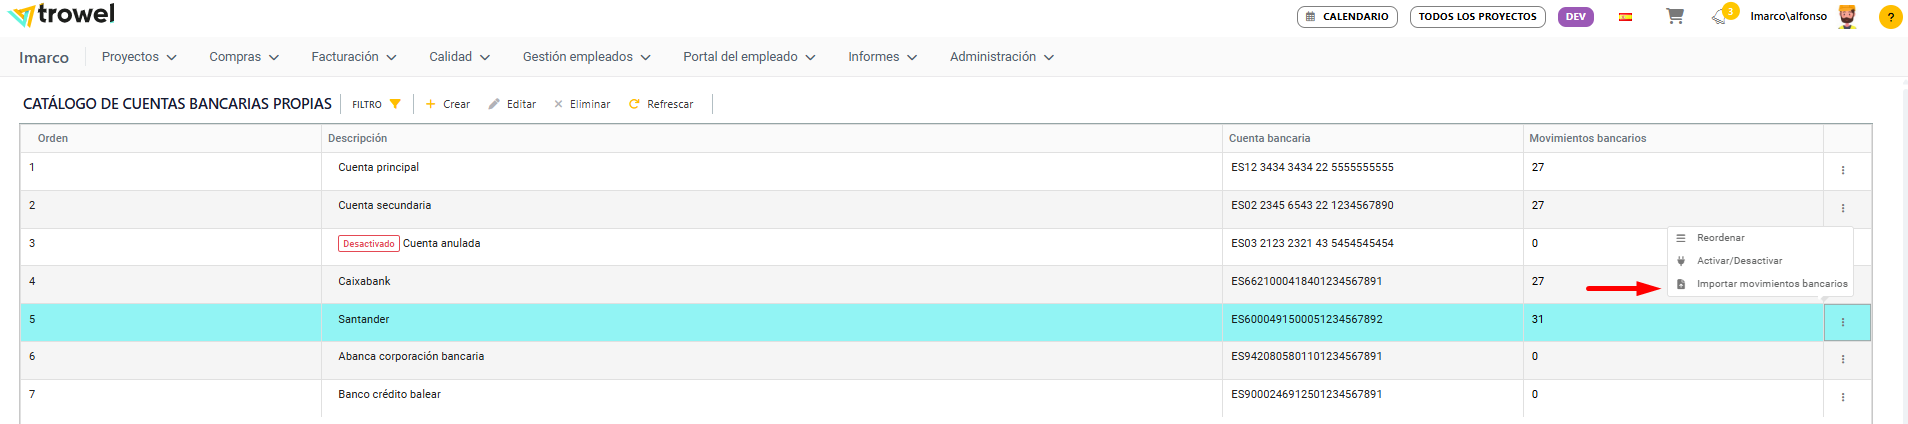
Task: Open three-dot menu for Banco crédito balear
Action: point(1842,398)
